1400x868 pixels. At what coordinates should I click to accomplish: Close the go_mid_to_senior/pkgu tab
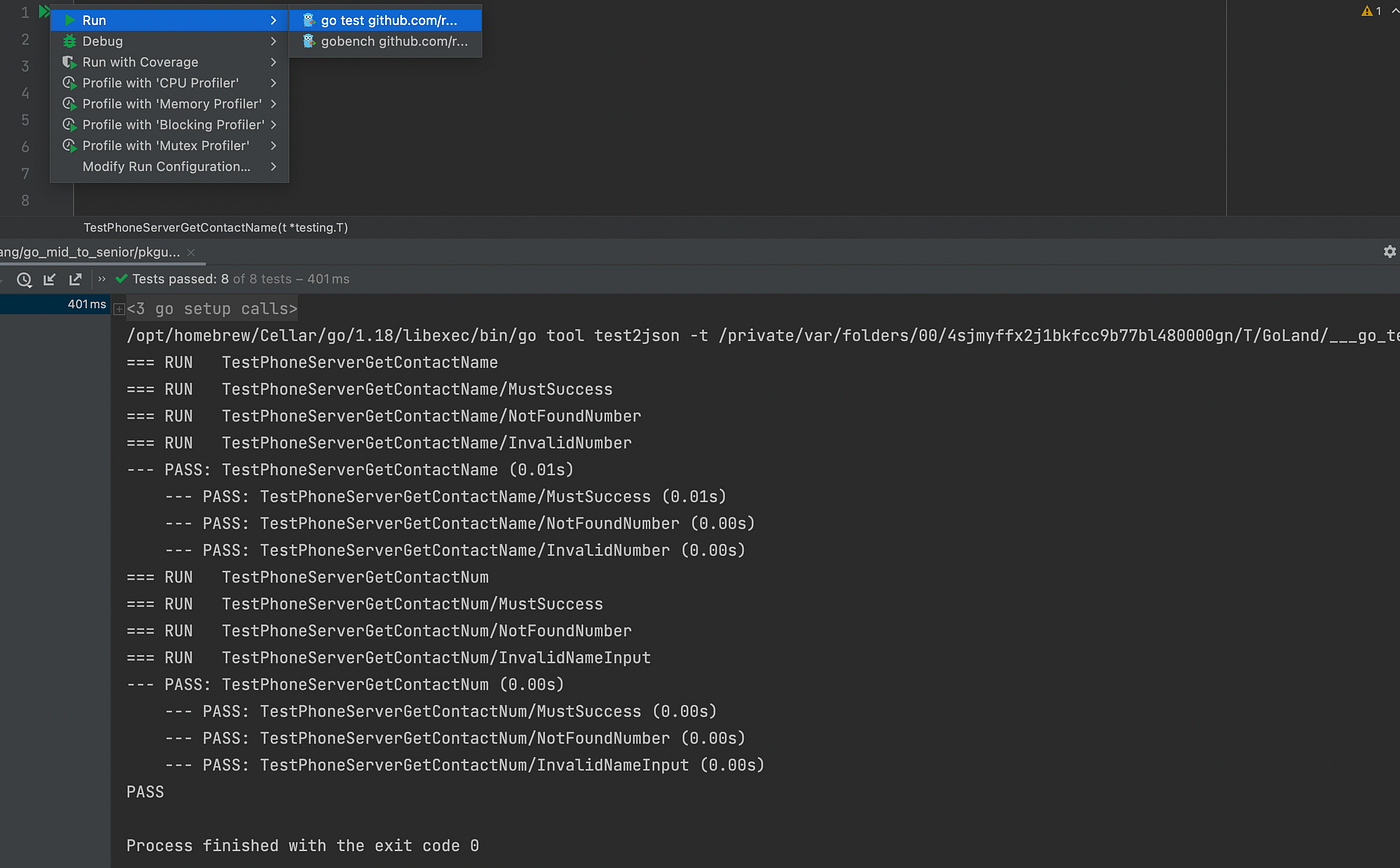point(189,252)
